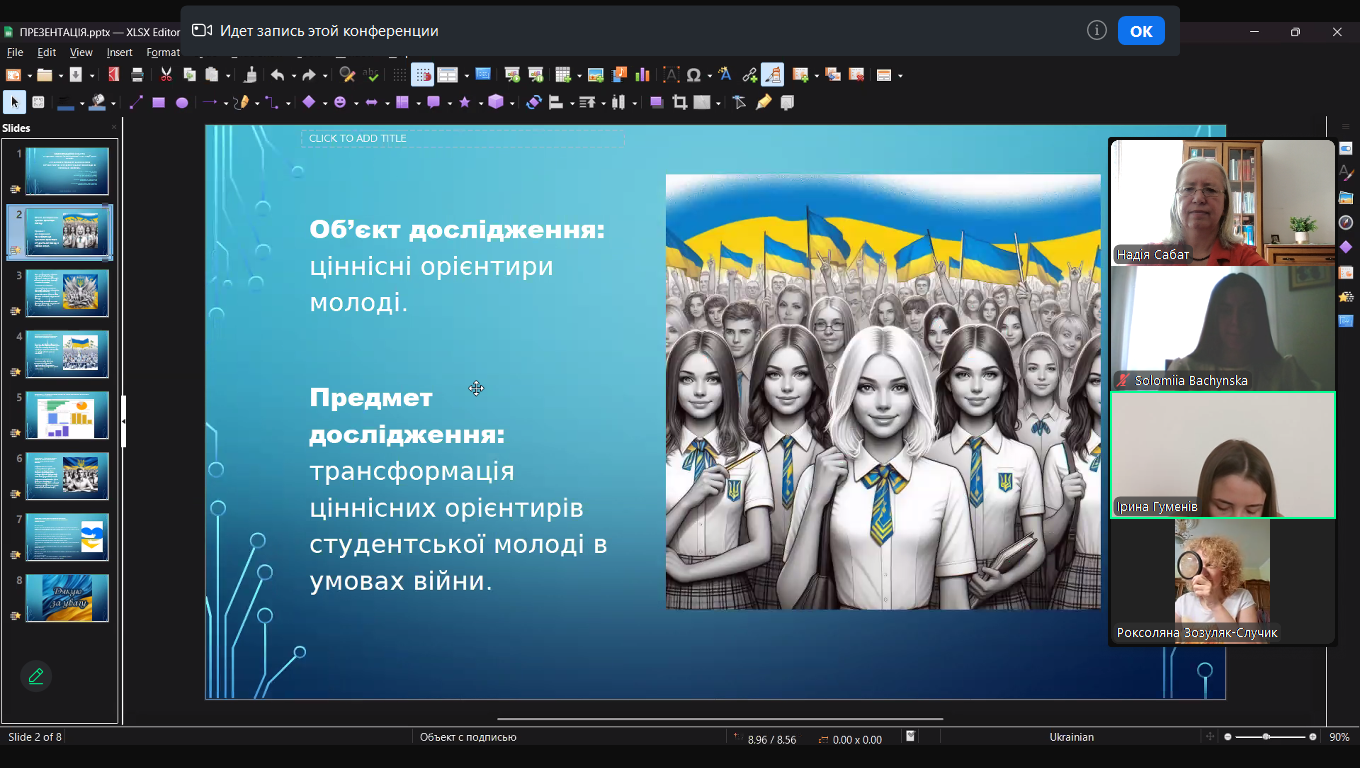Image resolution: width=1360 pixels, height=768 pixels.
Task: Expand the Undo history dropdown arrow
Action: point(291,76)
